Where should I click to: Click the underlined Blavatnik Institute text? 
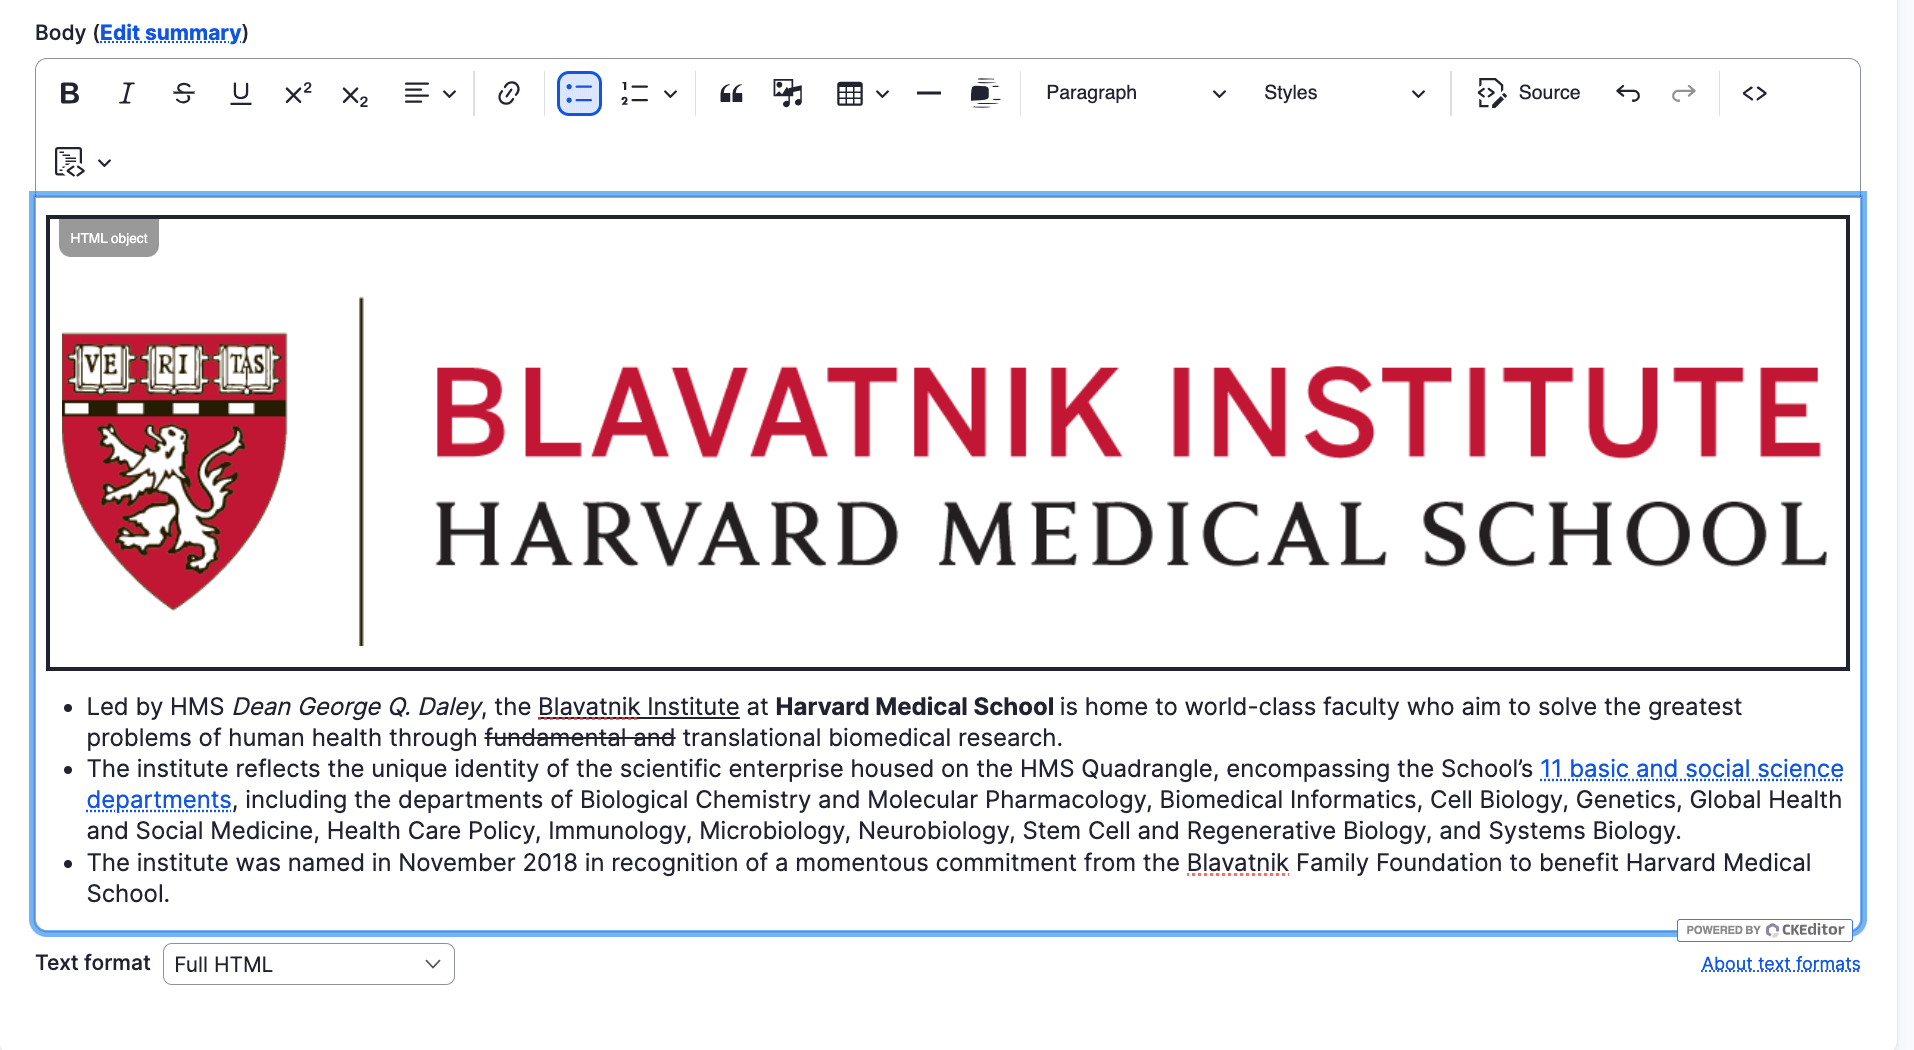(638, 707)
